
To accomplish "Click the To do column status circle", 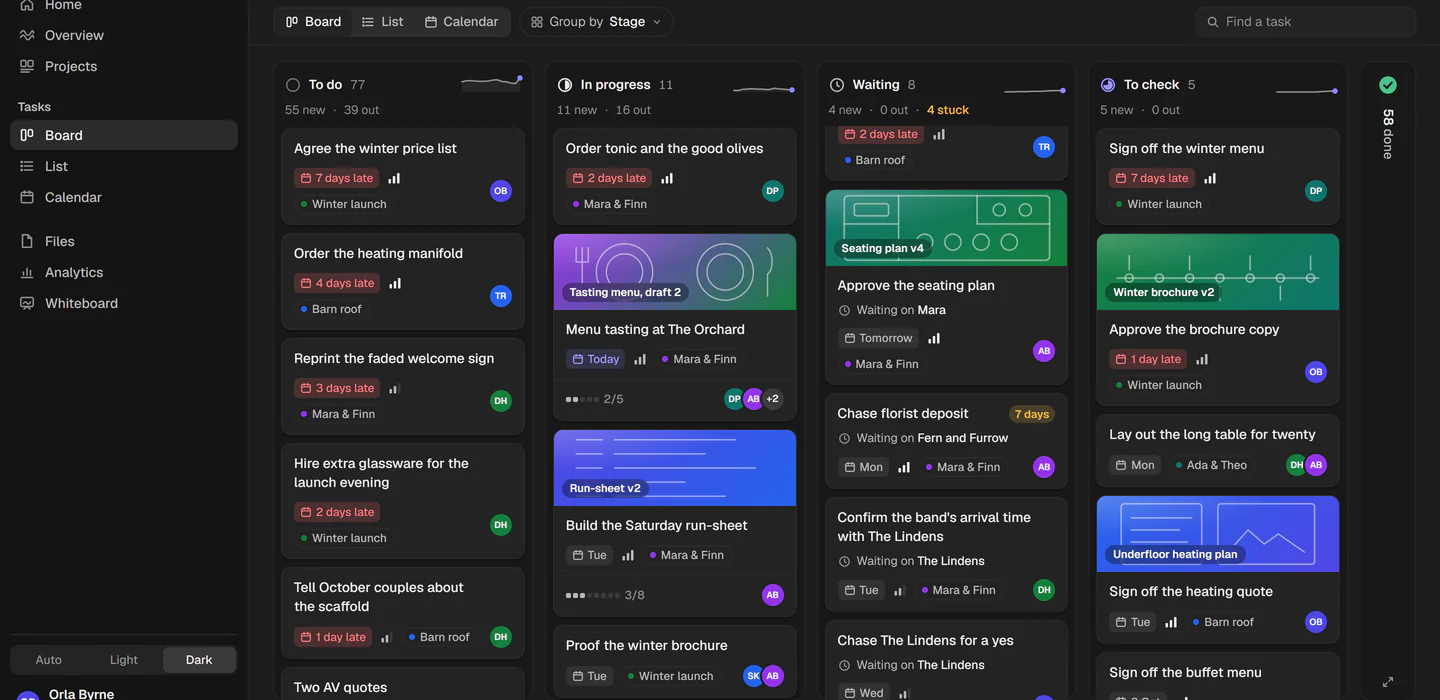I will (293, 85).
